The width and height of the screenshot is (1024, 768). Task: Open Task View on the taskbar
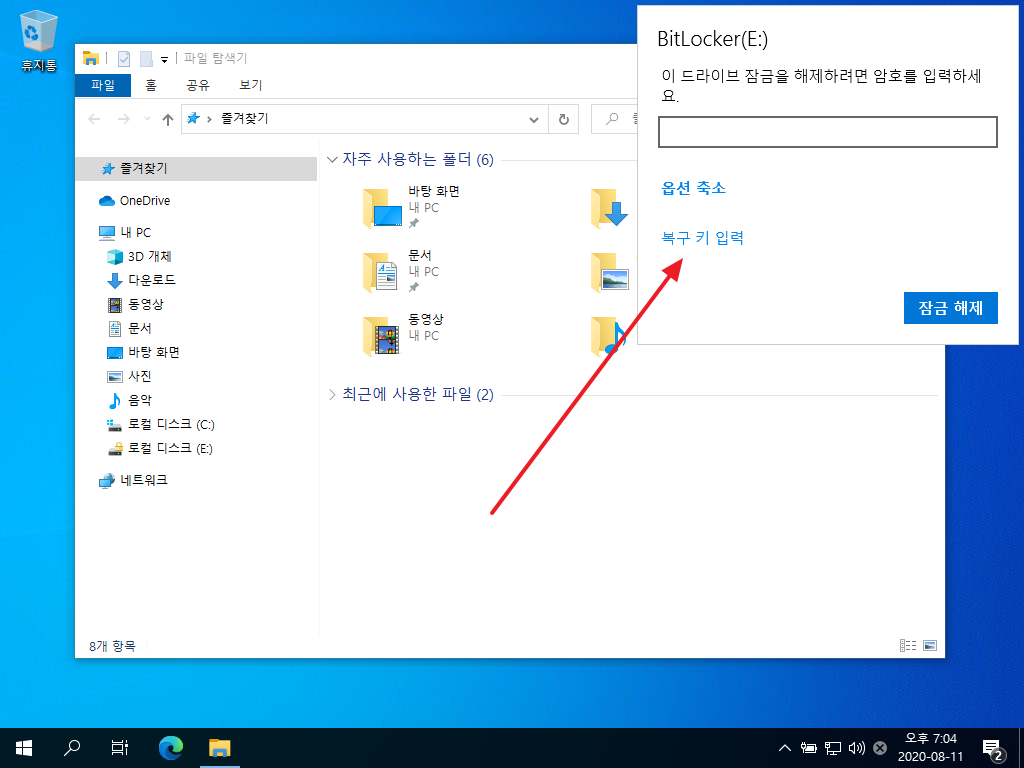coord(120,748)
